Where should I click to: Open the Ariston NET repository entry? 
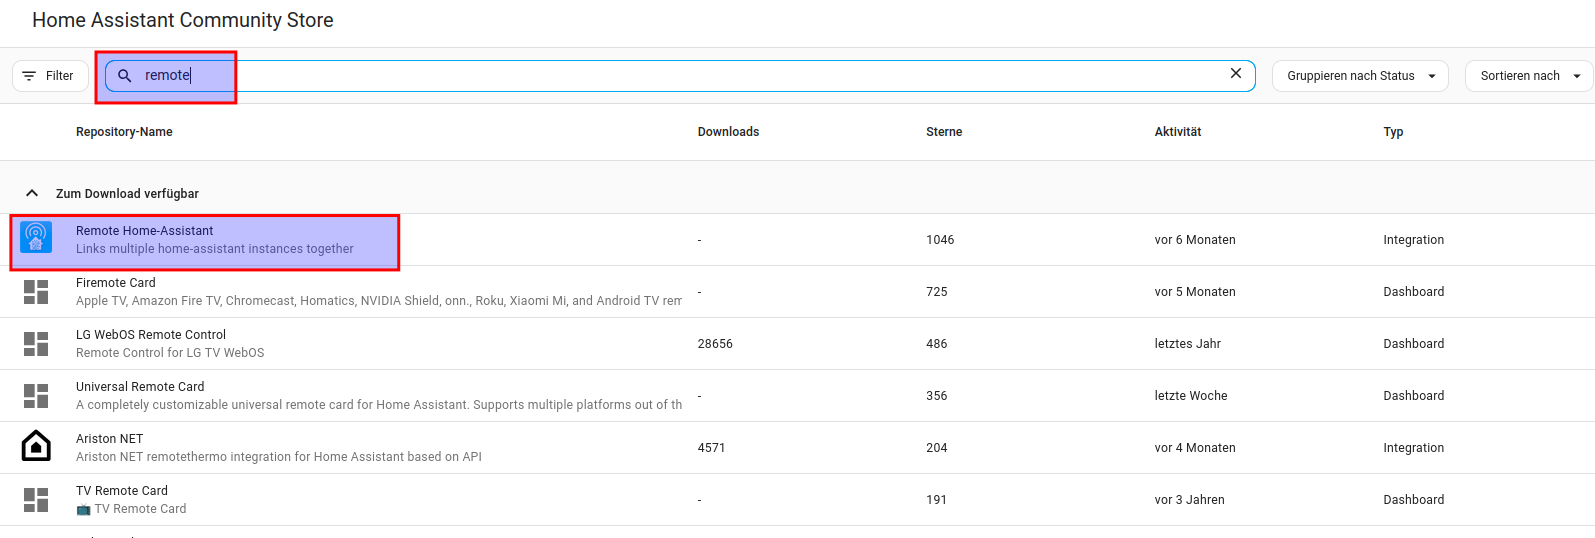(110, 439)
